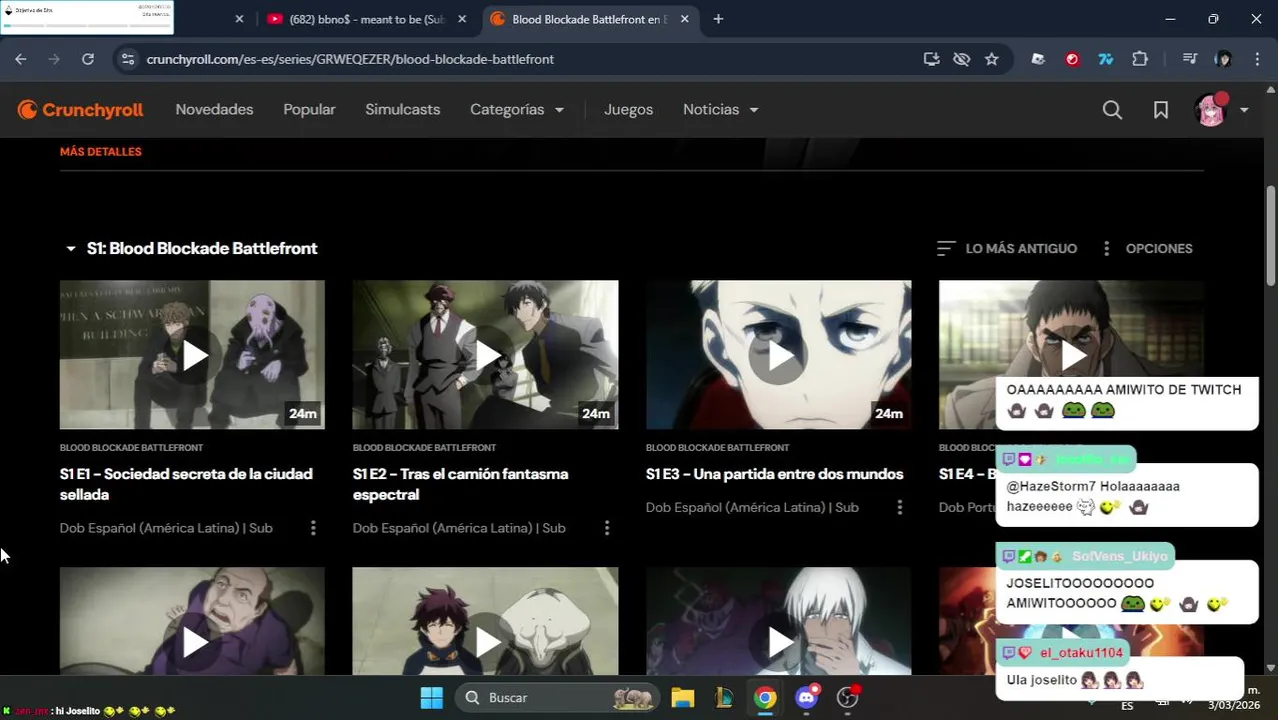The image size is (1278, 720).
Task: Click the MÁS DETALLES link
Action: point(100,152)
